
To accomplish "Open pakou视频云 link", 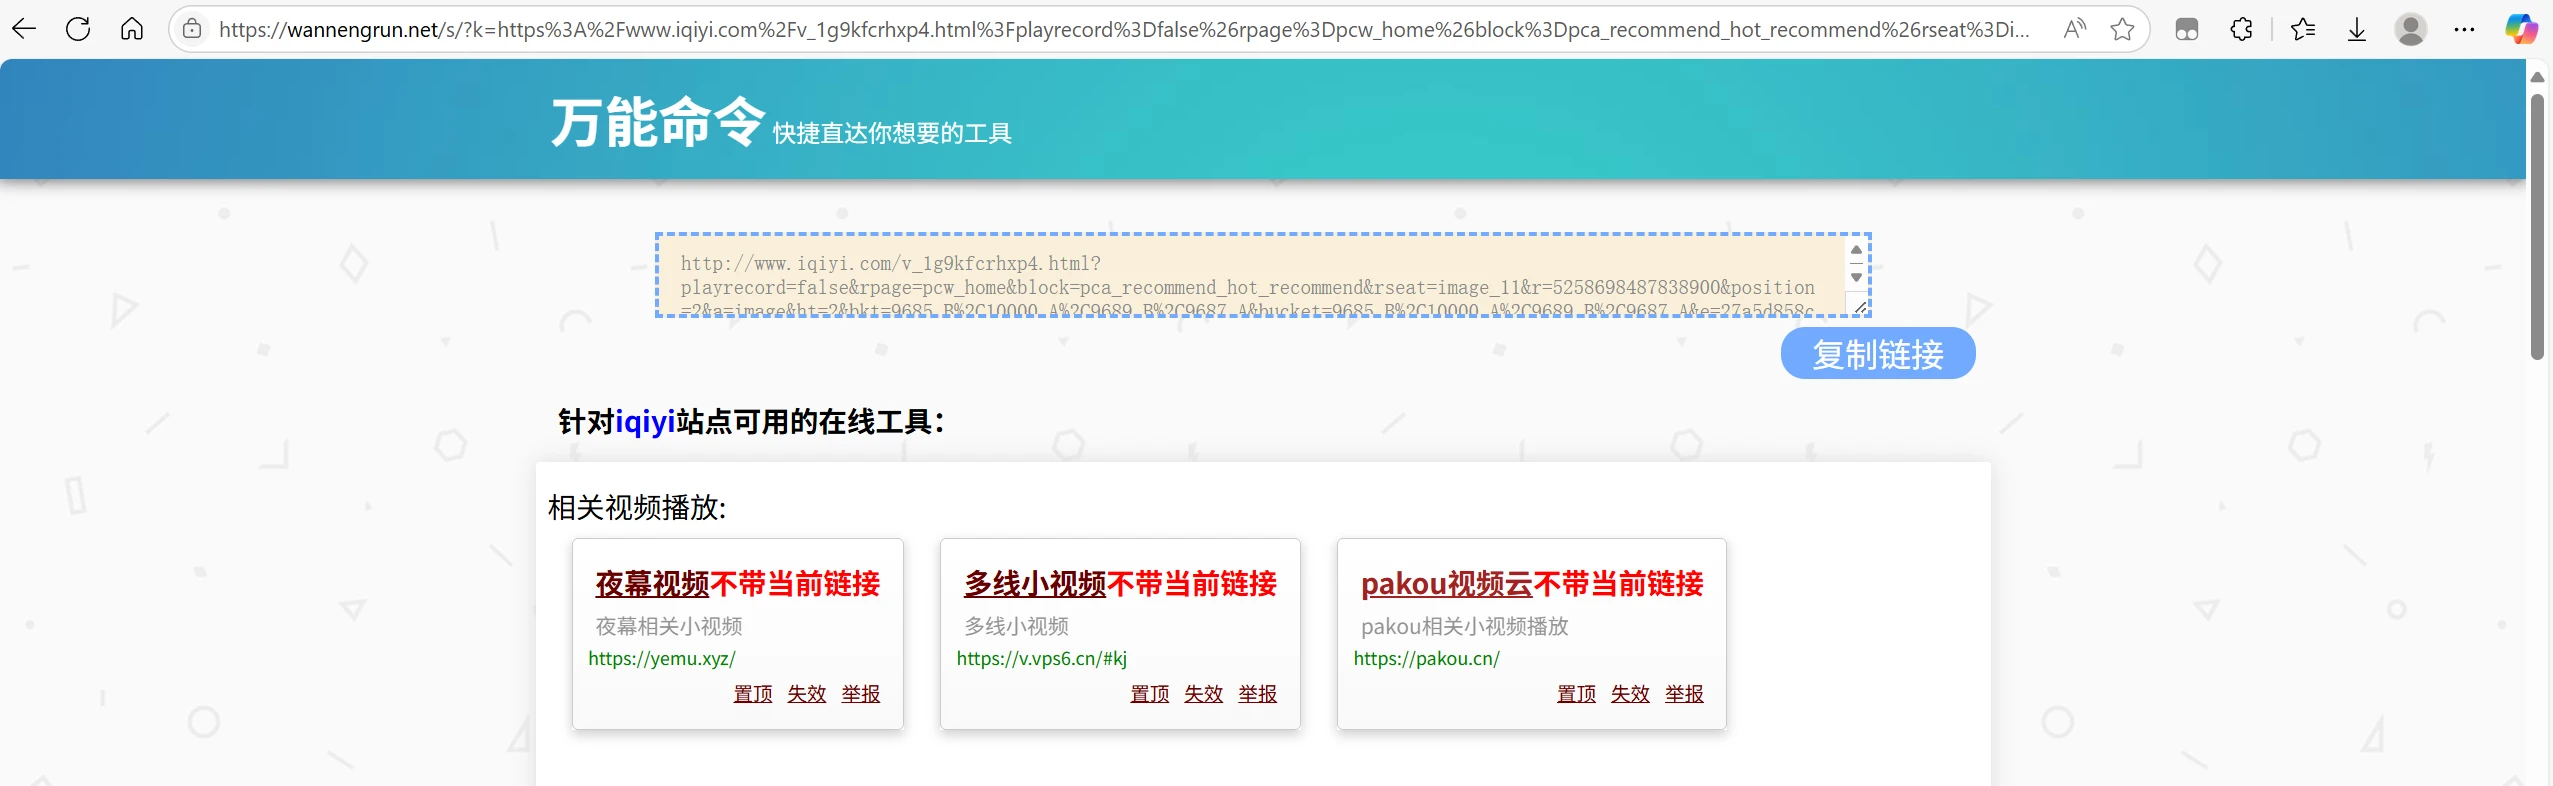I will (1447, 584).
